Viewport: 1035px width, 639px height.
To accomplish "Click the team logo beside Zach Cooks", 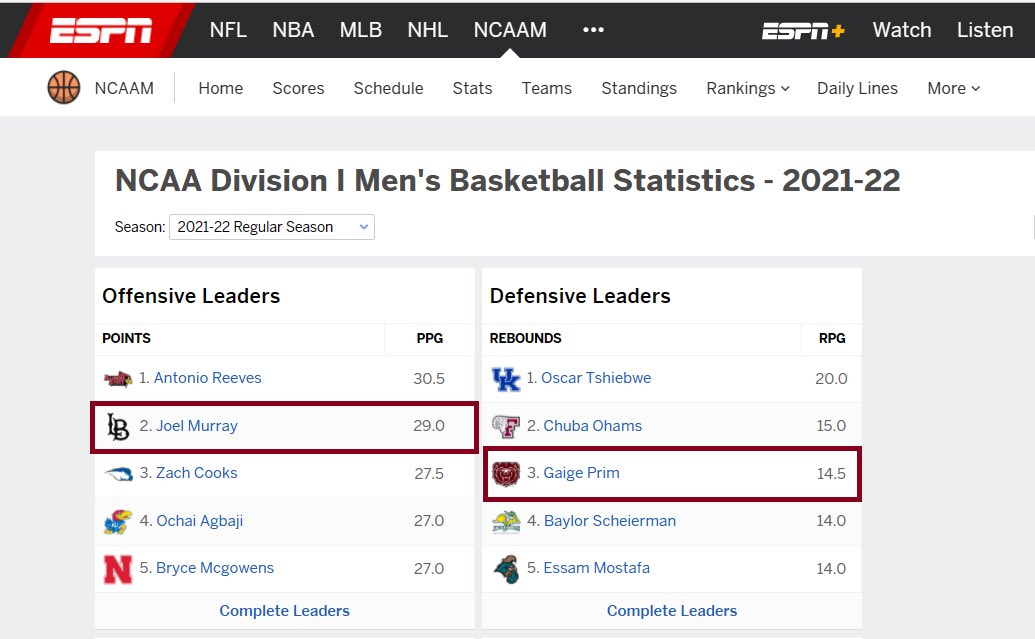I will pos(119,474).
